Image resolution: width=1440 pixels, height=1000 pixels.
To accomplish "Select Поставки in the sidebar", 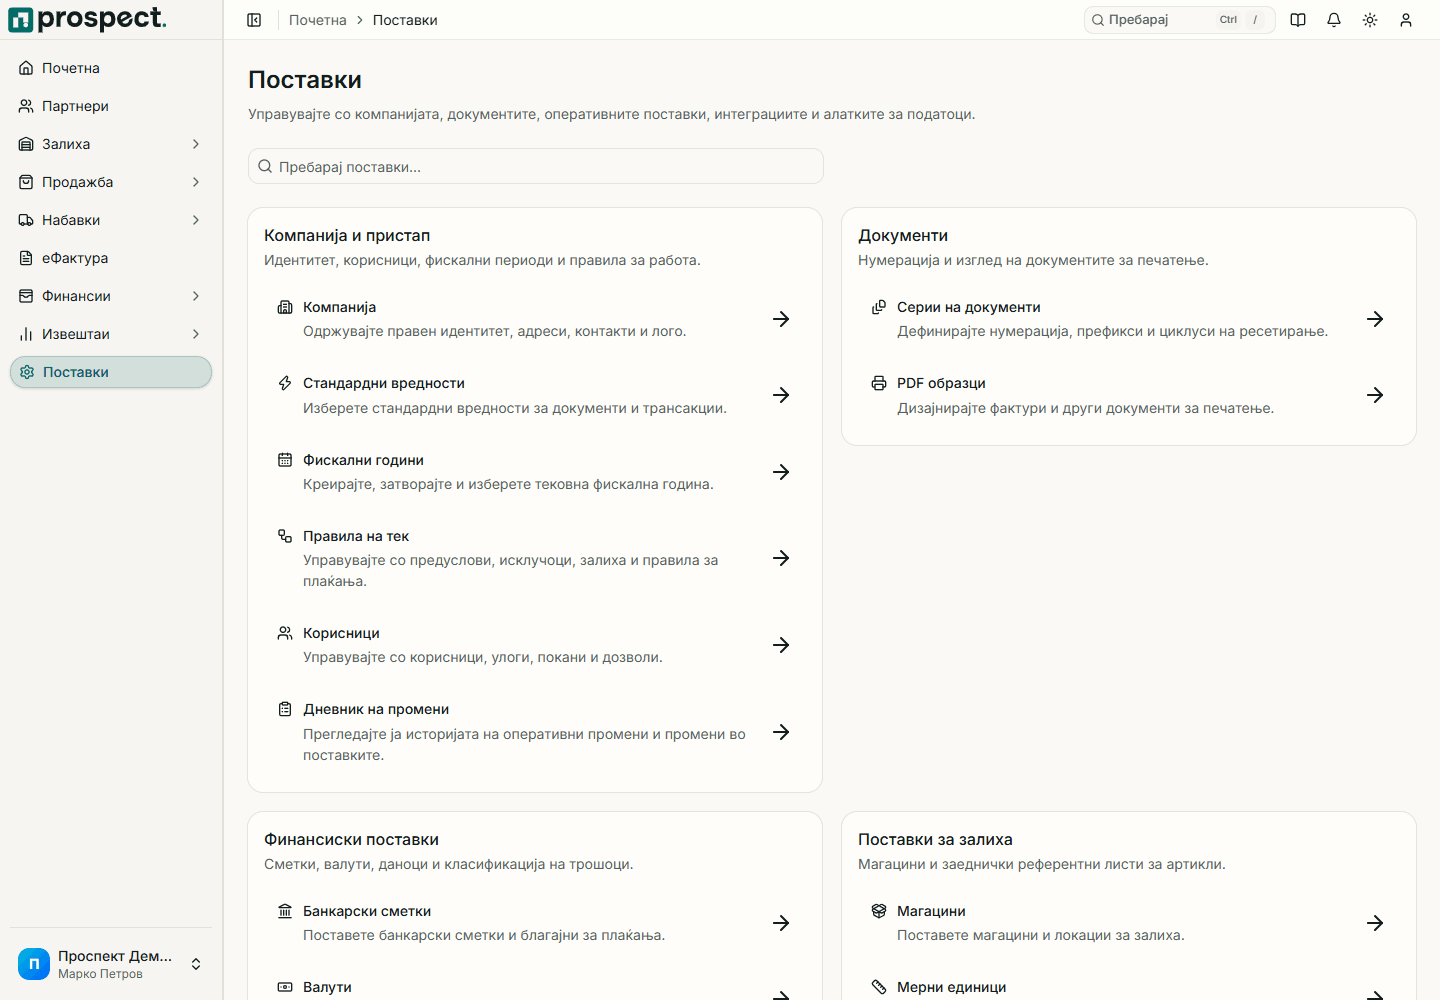I will [x=111, y=372].
